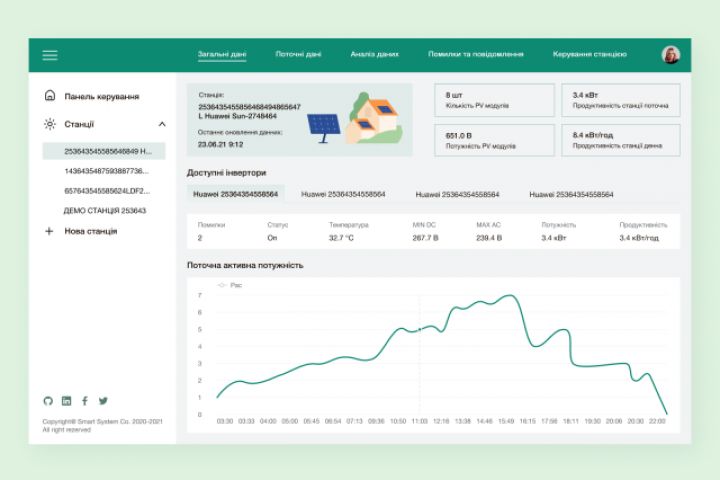The height and width of the screenshot is (480, 720).
Task: Click the plus icon for Нова станція
Action: click(x=49, y=231)
